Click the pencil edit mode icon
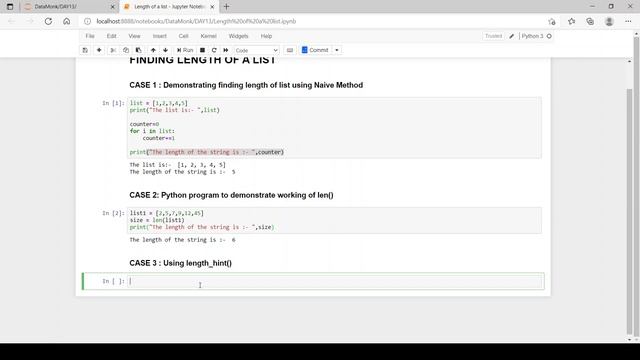This screenshot has width=640, height=360. pyautogui.click(x=511, y=36)
